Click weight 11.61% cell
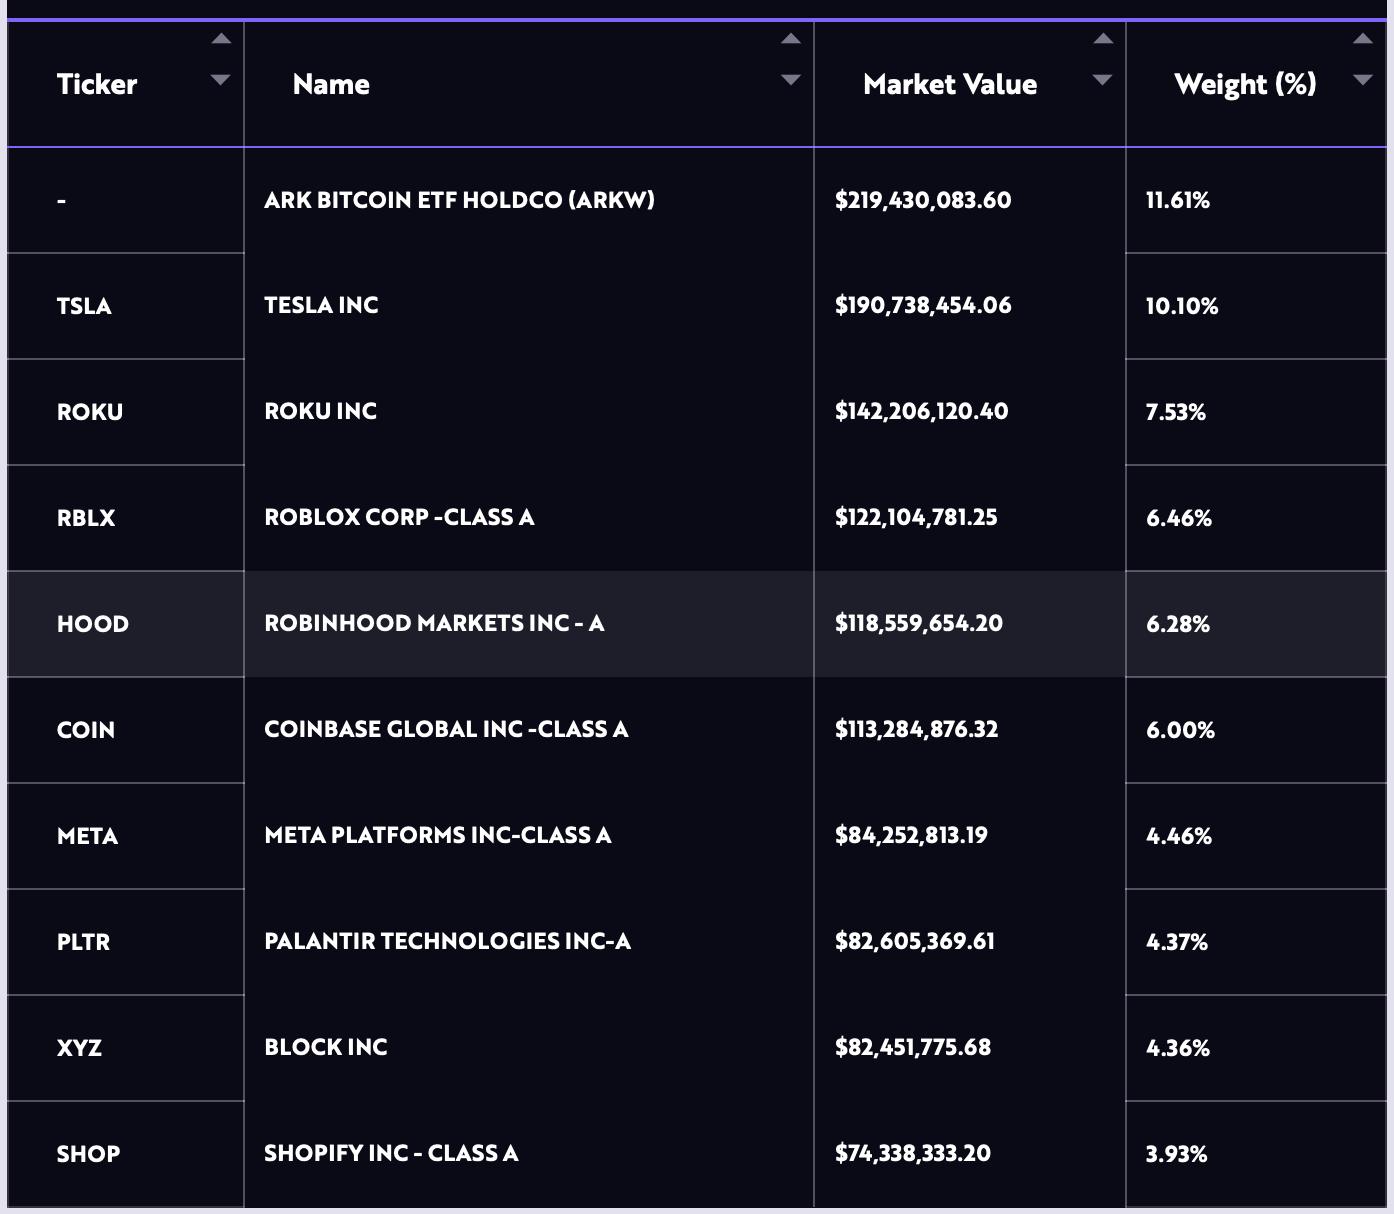 click(x=1256, y=200)
